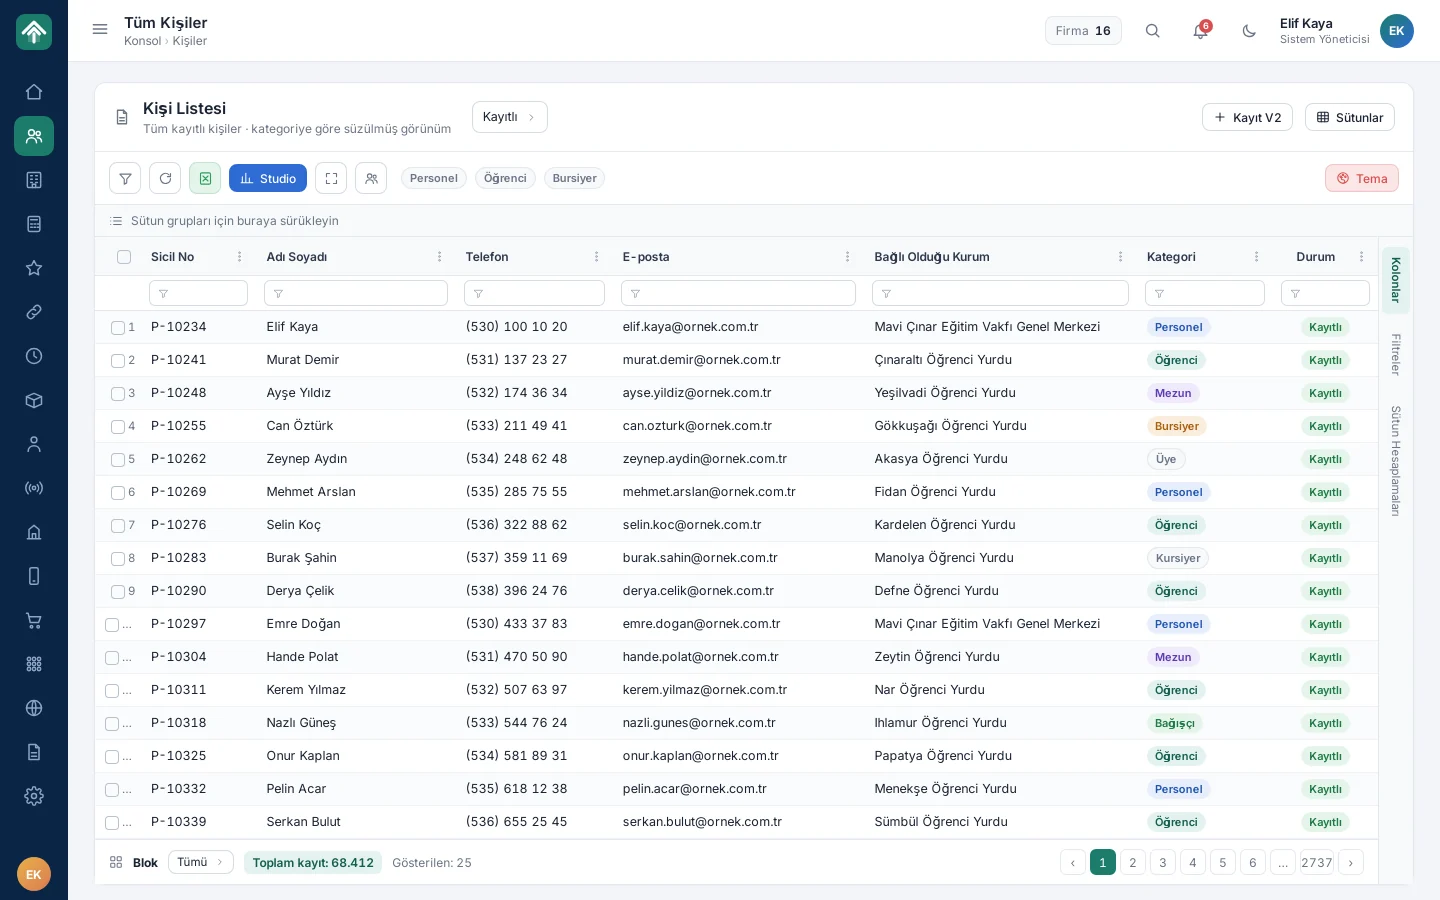
Task: Open the notifications bell
Action: (1201, 31)
